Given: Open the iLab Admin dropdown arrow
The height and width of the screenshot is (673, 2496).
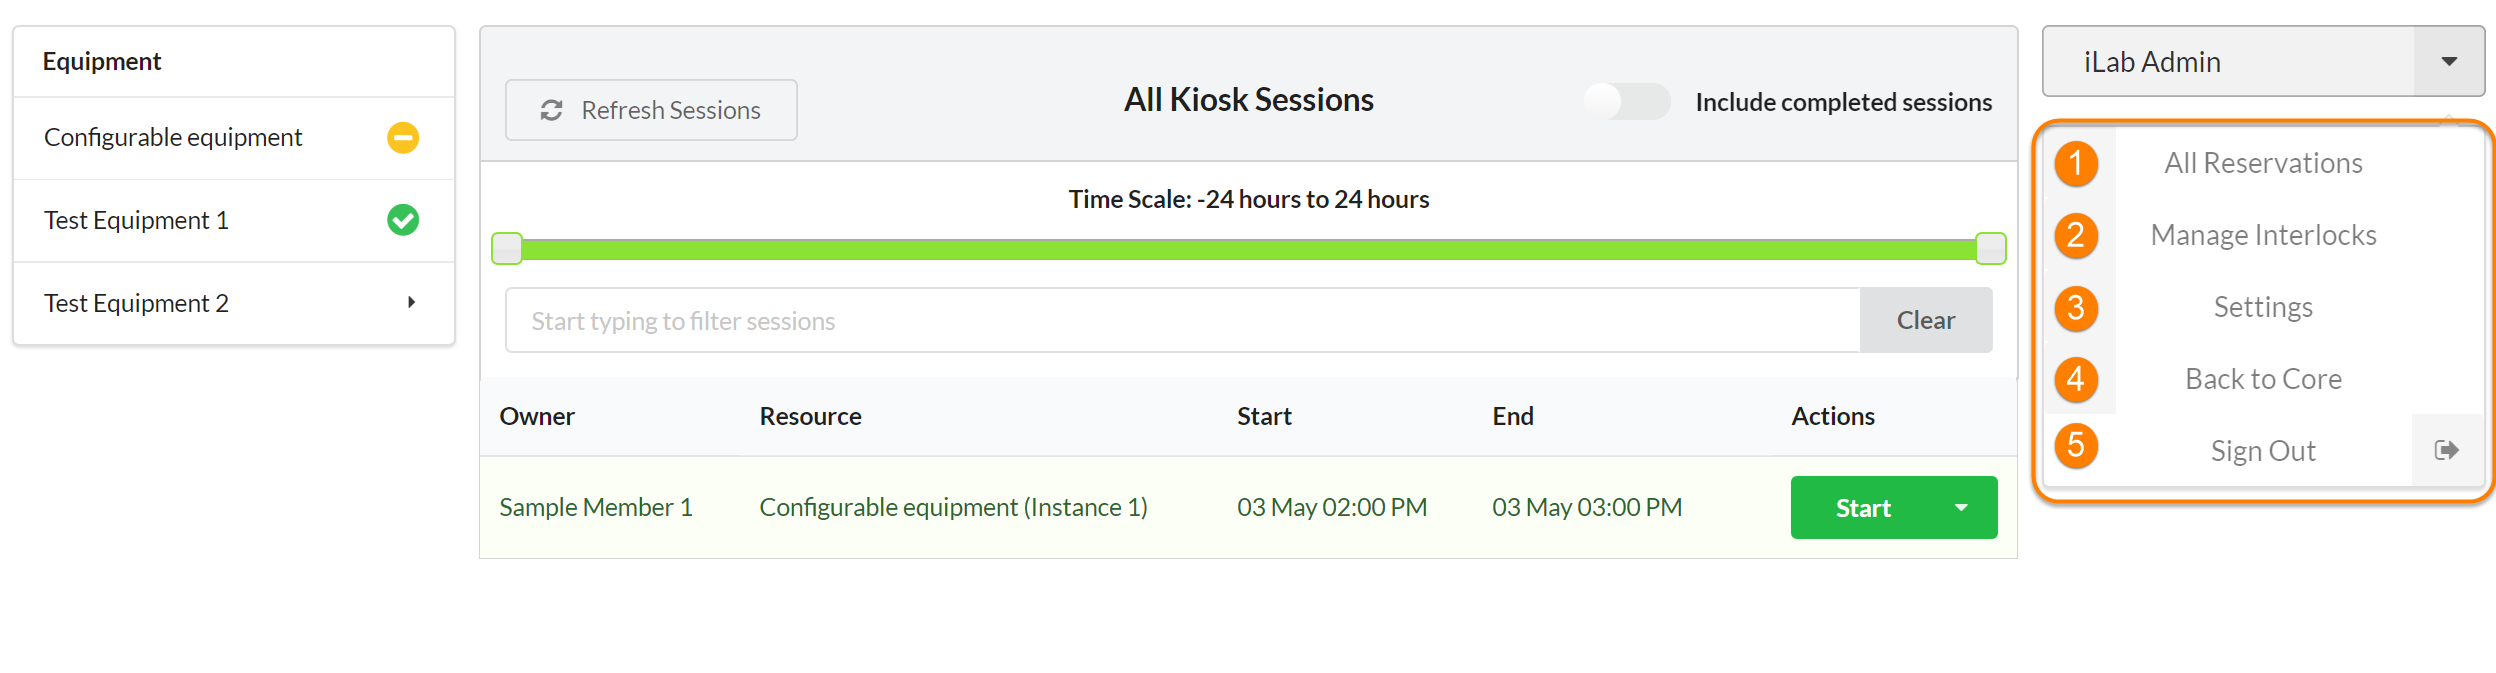Looking at the screenshot, I should pyautogui.click(x=2448, y=62).
